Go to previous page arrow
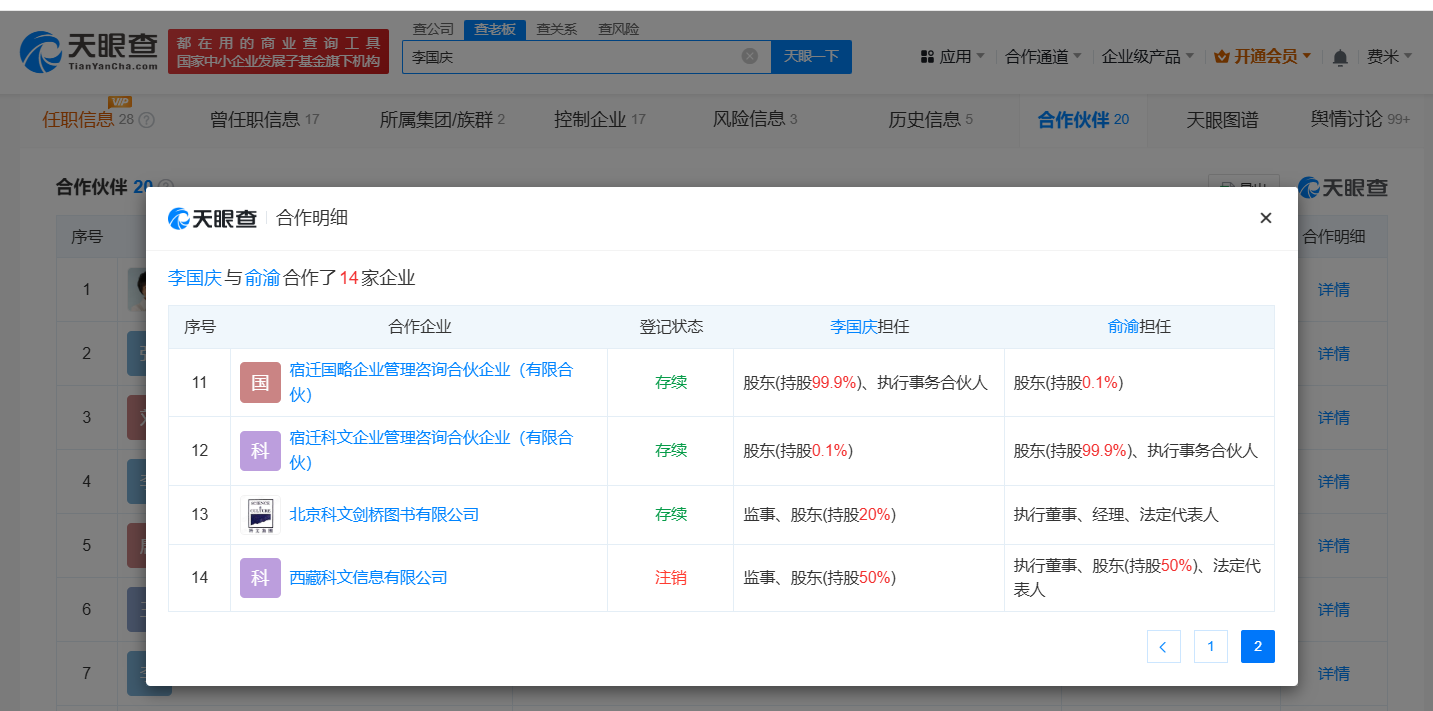Image resolution: width=1433 pixels, height=711 pixels. (1163, 647)
